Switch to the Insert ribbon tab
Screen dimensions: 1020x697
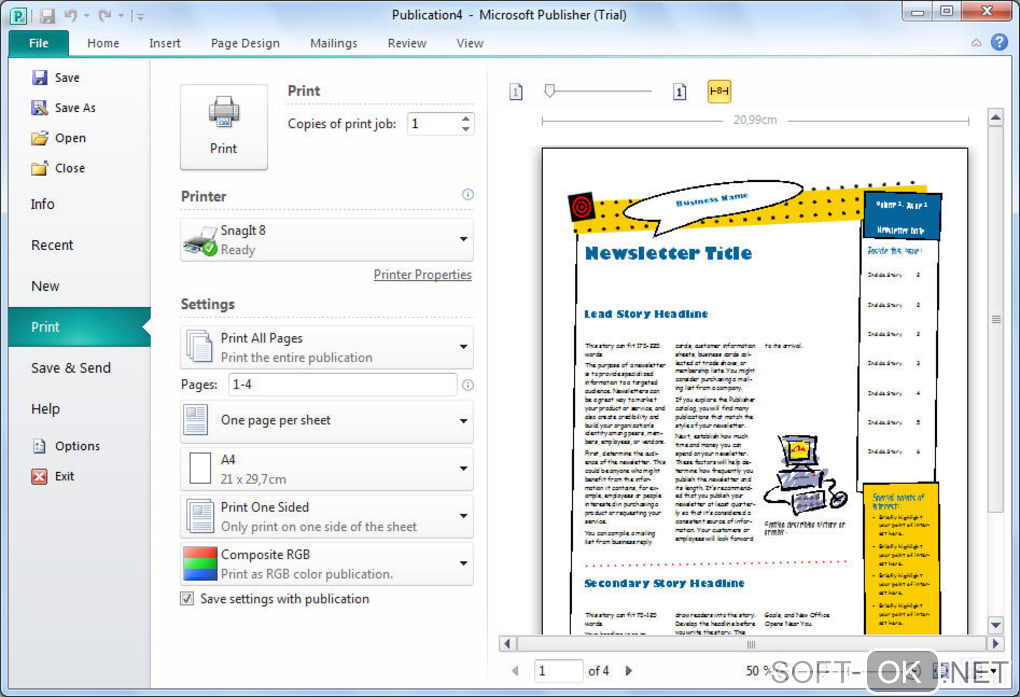[165, 43]
